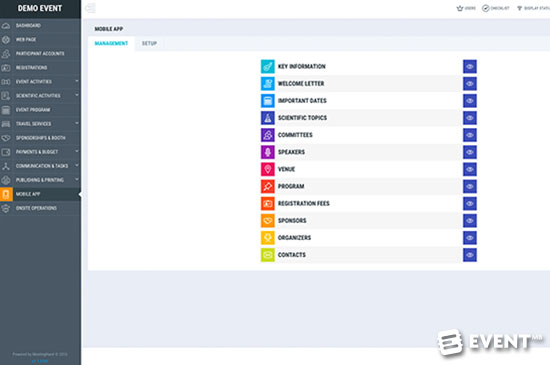Click the Event Program sidebar icon
550x365 pixels.
6,110
